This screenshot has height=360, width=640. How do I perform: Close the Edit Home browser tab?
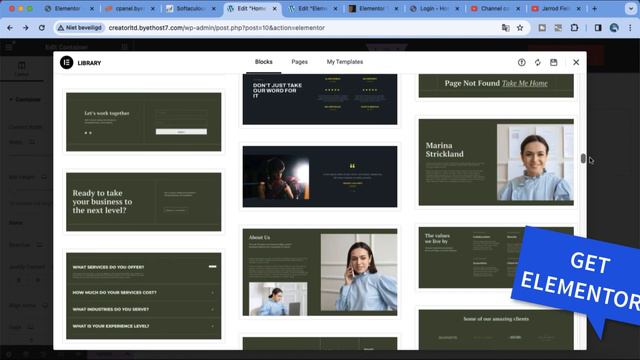coord(275,9)
